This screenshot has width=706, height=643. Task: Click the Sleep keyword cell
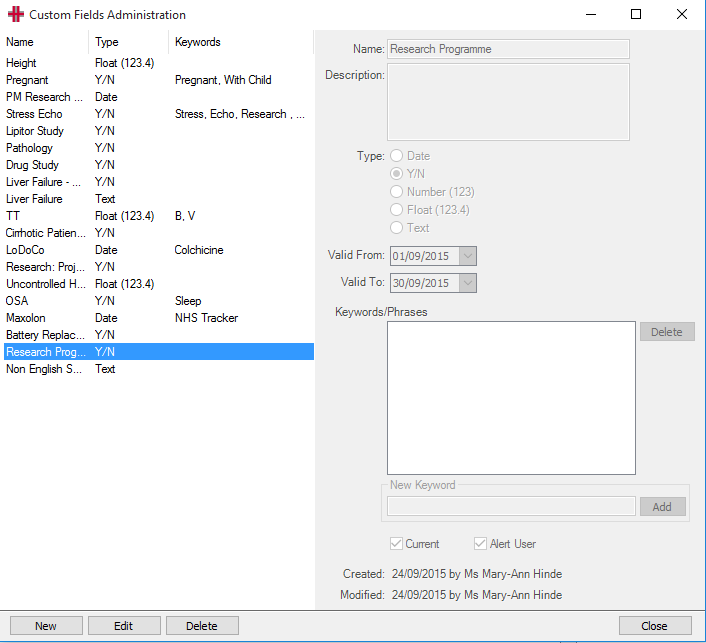pyautogui.click(x=188, y=301)
